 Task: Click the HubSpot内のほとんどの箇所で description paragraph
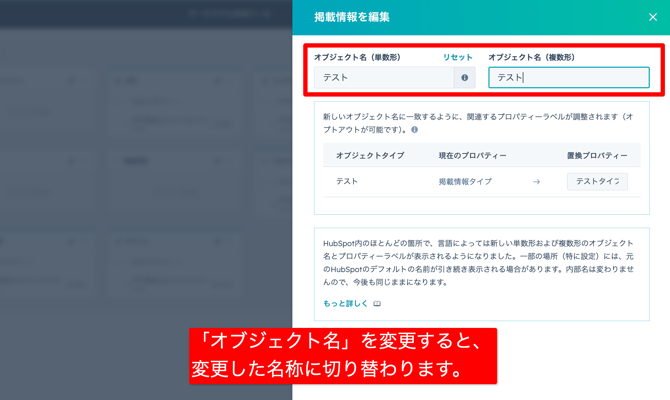click(x=481, y=263)
